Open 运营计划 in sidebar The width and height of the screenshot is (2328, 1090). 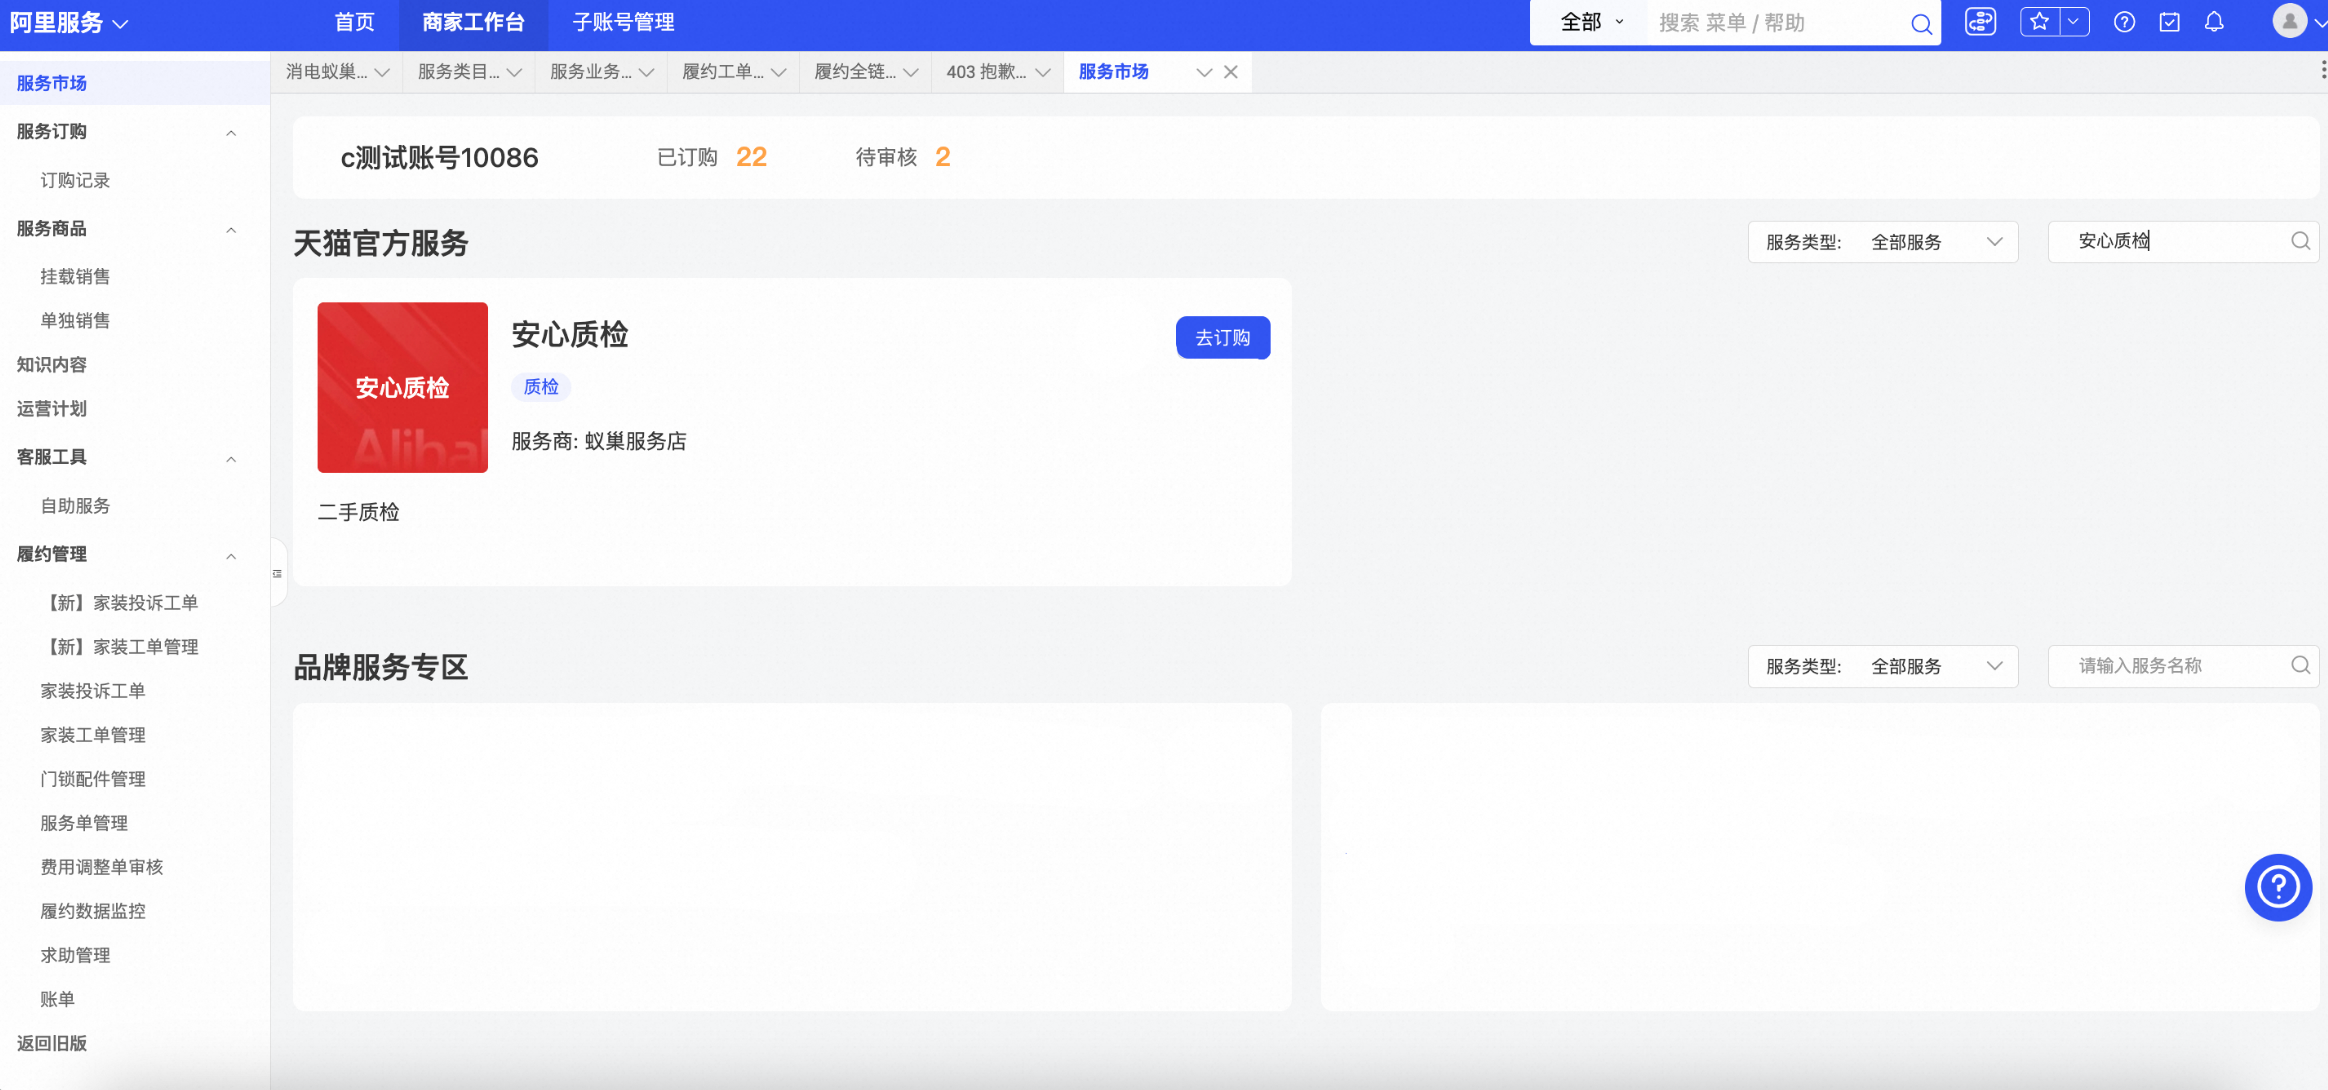coord(52,409)
